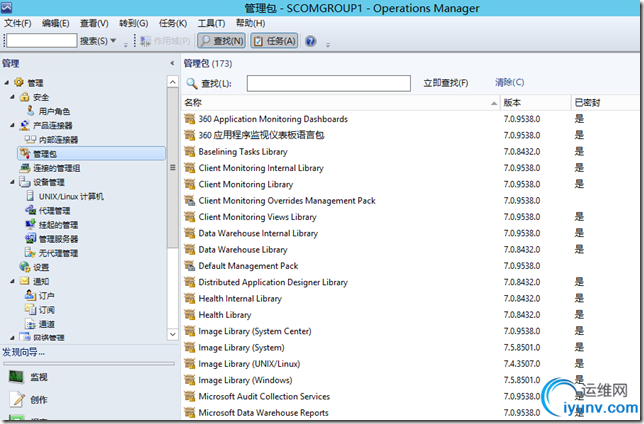Open toolbar overflow options after Help
Screen dimensions: 644x424
328,45
